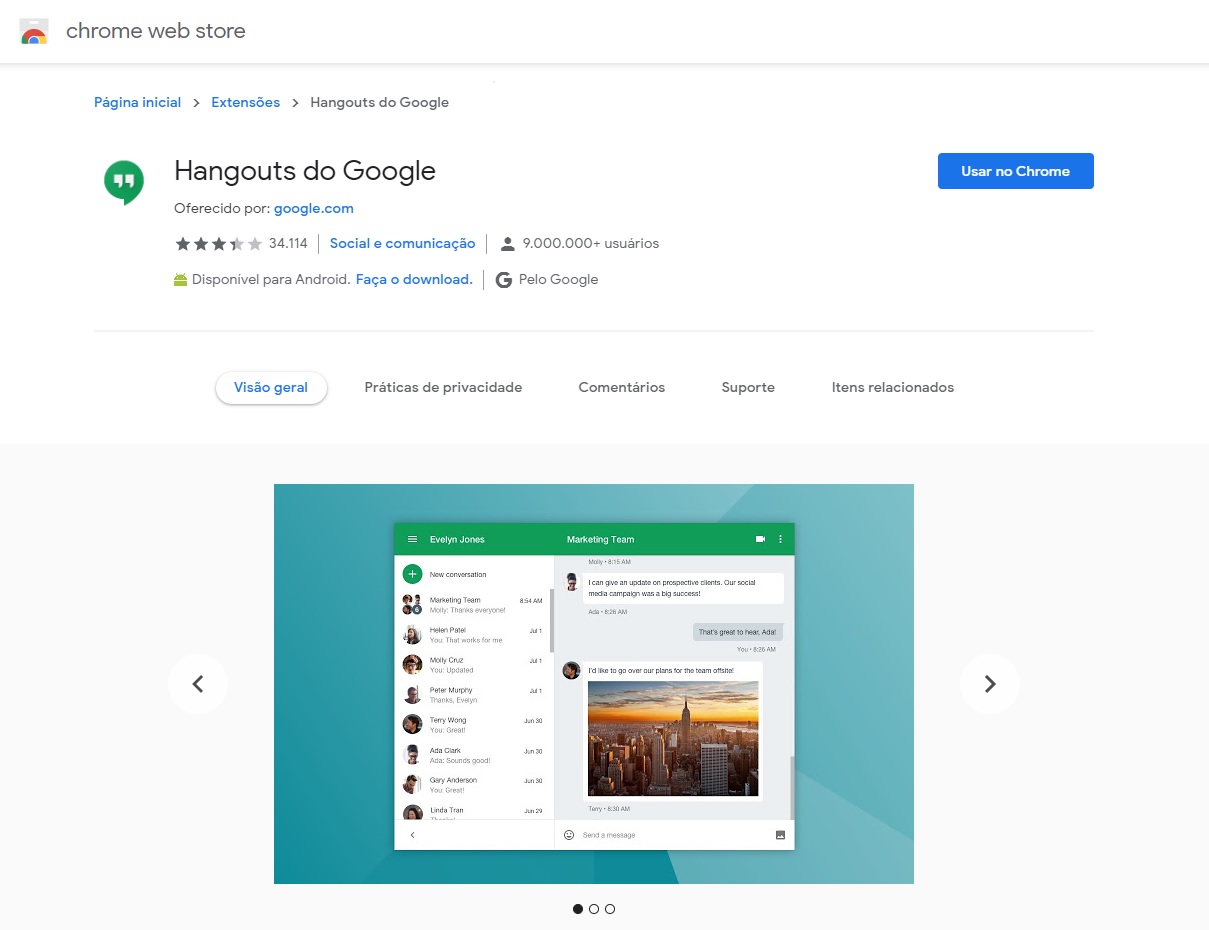Click the Google G logo icon
Image resolution: width=1209 pixels, height=930 pixels.
pyautogui.click(x=503, y=280)
